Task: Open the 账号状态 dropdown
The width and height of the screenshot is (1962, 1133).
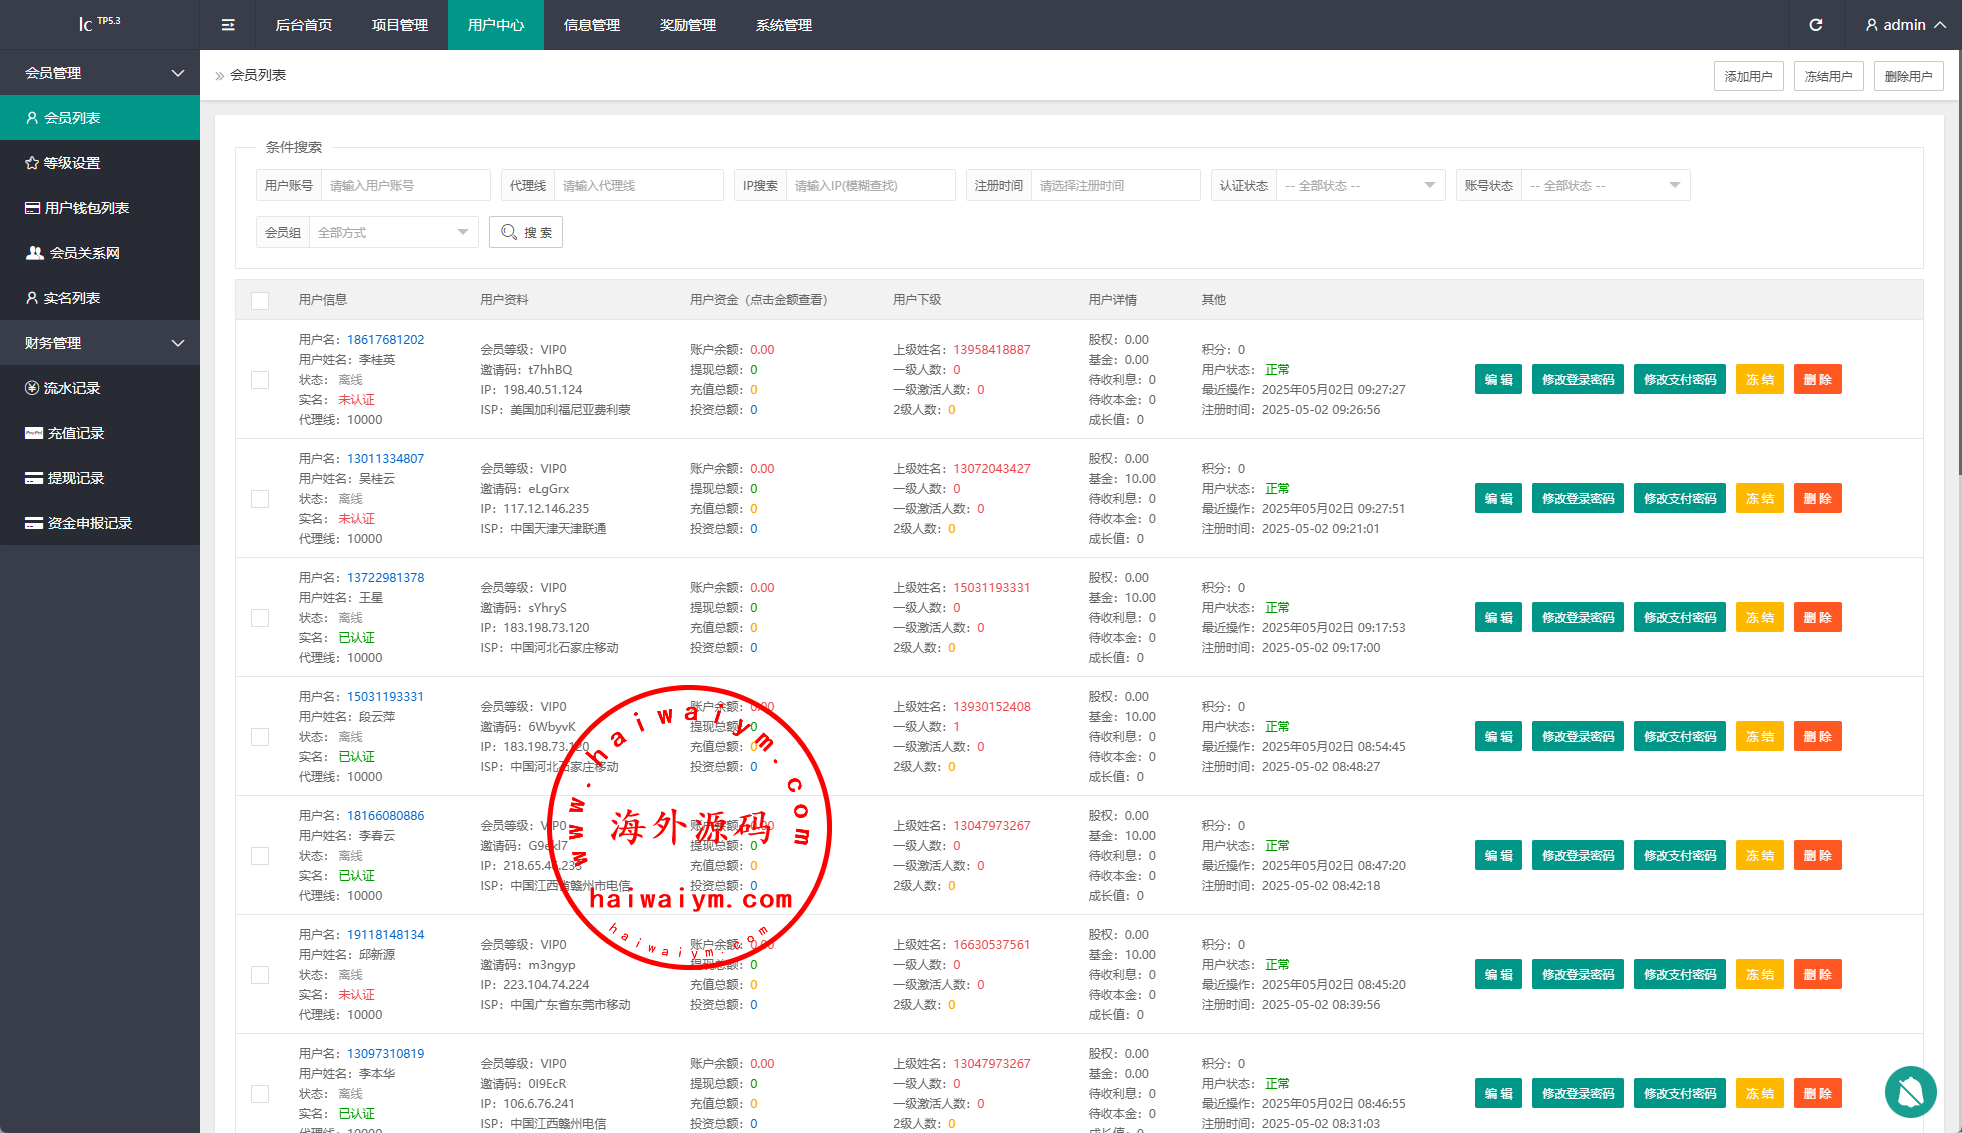Action: [1604, 186]
